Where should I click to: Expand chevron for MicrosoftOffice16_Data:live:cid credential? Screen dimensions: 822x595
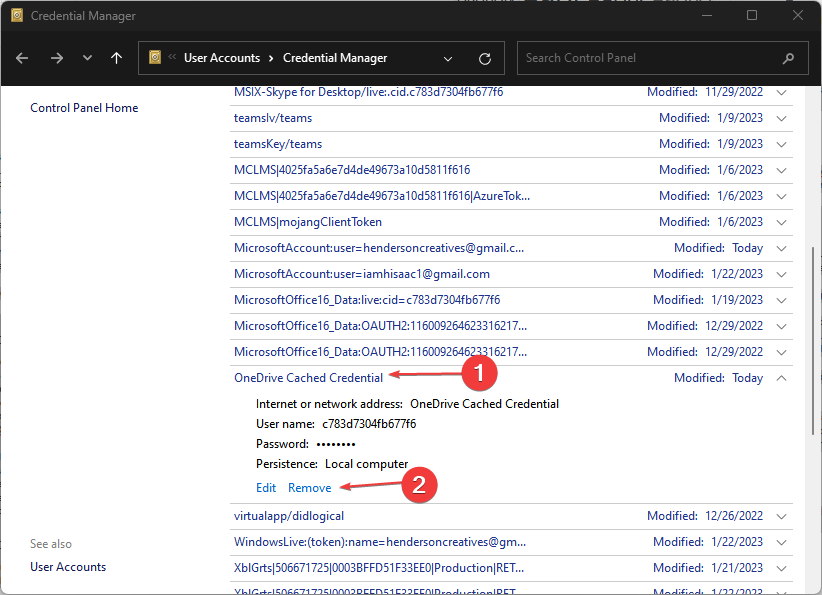pyautogui.click(x=781, y=300)
